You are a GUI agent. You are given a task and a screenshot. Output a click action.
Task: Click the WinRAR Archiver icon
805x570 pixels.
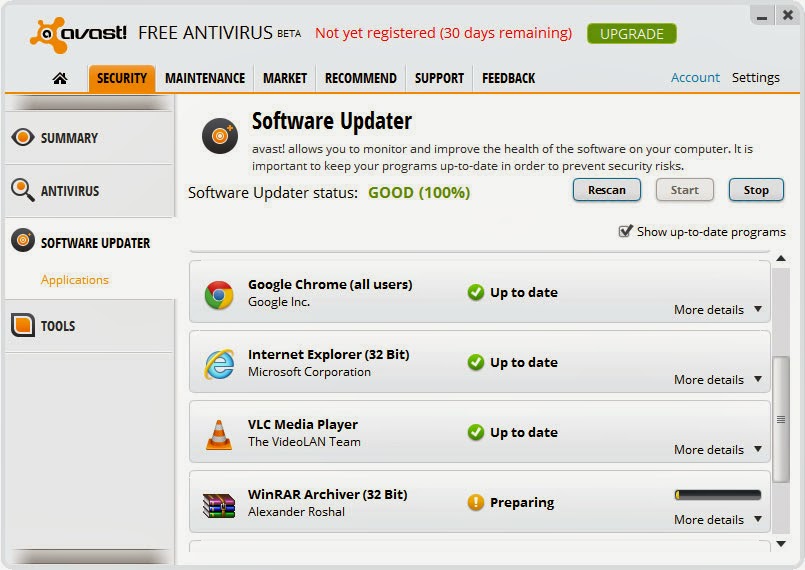tap(219, 505)
